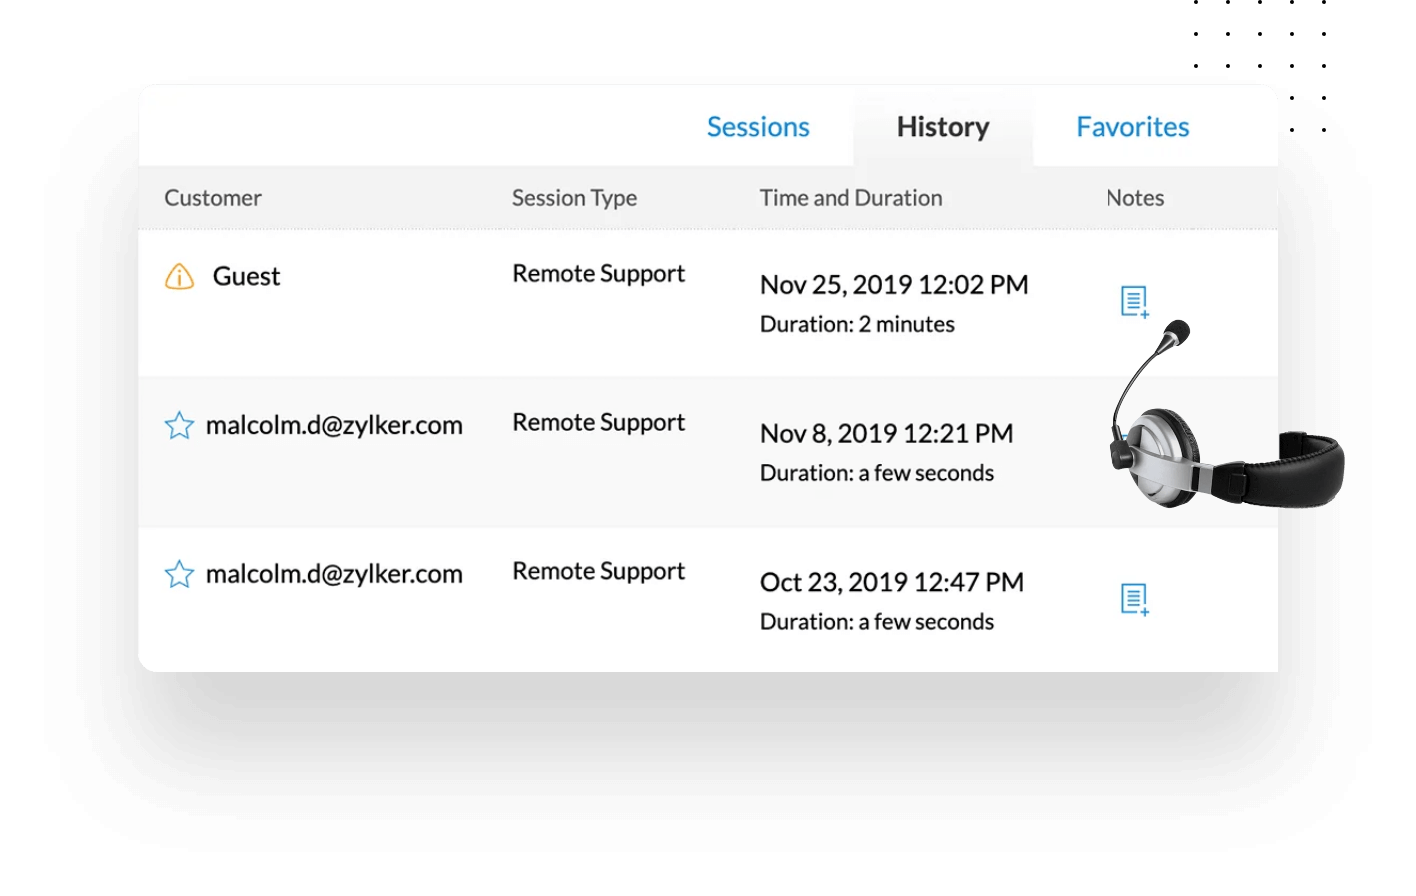
Task: Favorite malcolm.d@zylker.com from Nov 8 session
Action: (x=179, y=425)
